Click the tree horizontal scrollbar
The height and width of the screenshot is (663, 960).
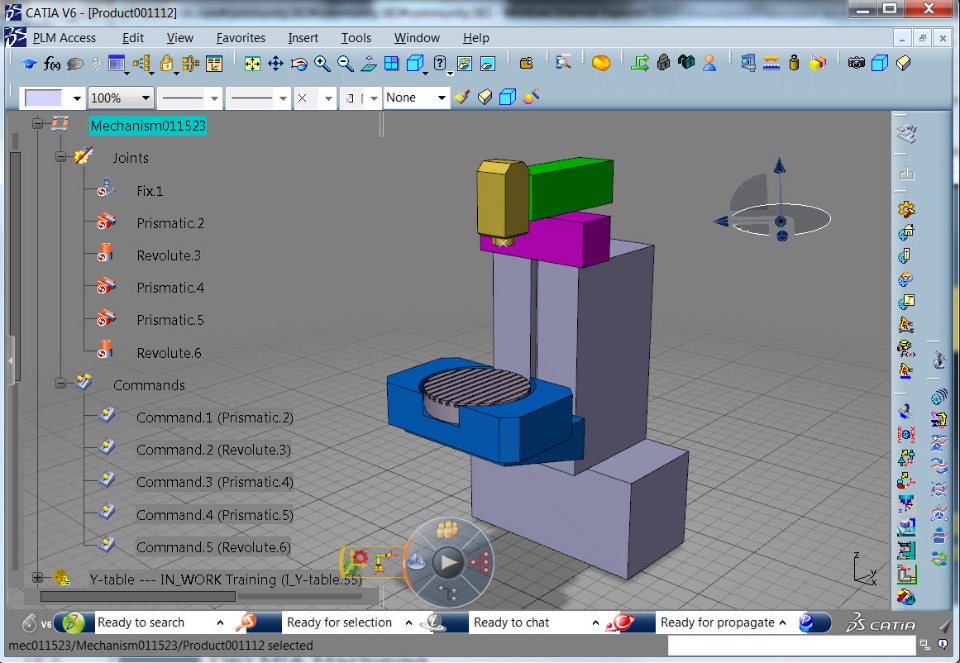pyautogui.click(x=138, y=596)
